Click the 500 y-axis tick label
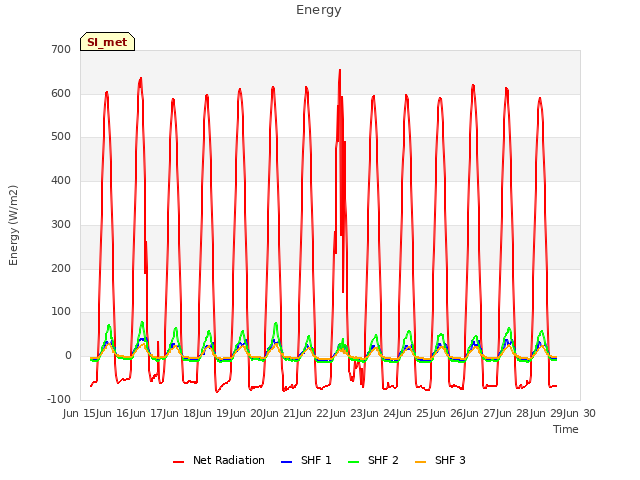The height and width of the screenshot is (480, 640). pos(61,137)
